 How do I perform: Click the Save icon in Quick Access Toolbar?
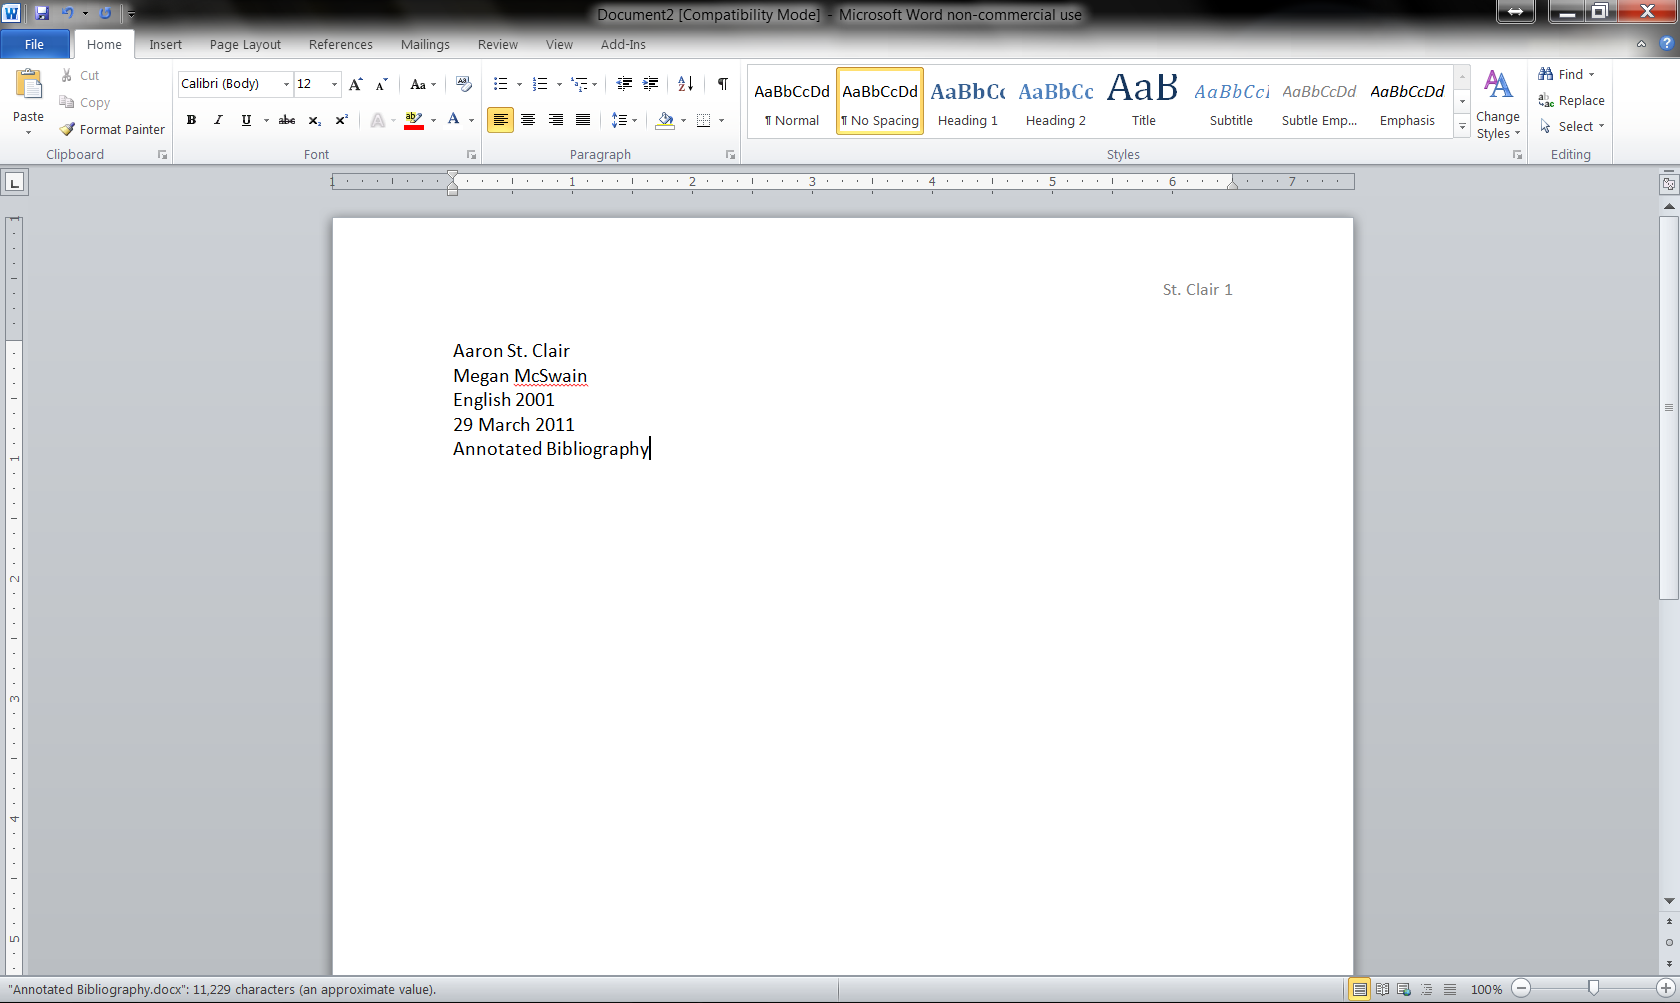tap(42, 14)
